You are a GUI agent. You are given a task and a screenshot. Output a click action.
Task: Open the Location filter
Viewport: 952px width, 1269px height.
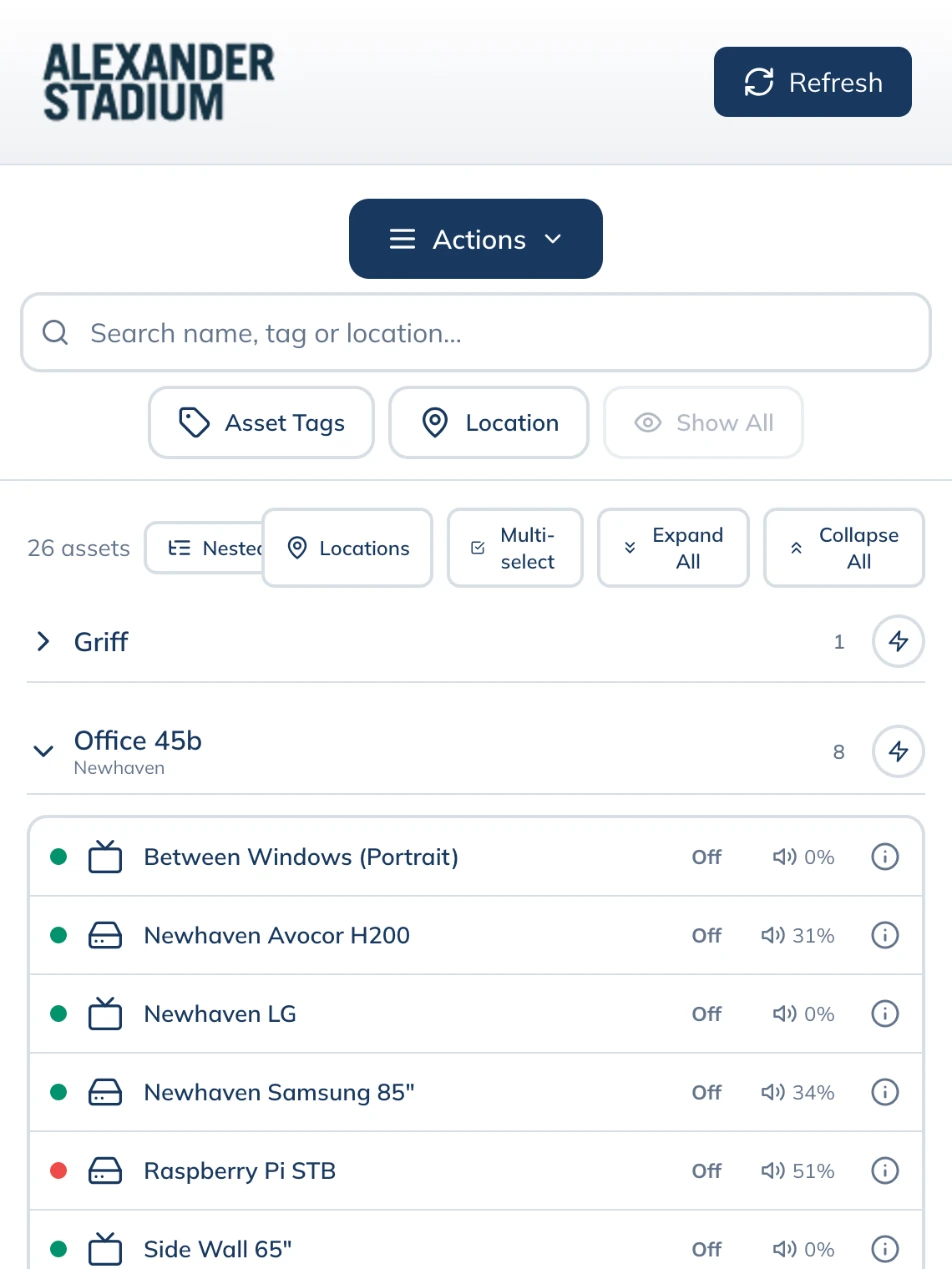488,423
